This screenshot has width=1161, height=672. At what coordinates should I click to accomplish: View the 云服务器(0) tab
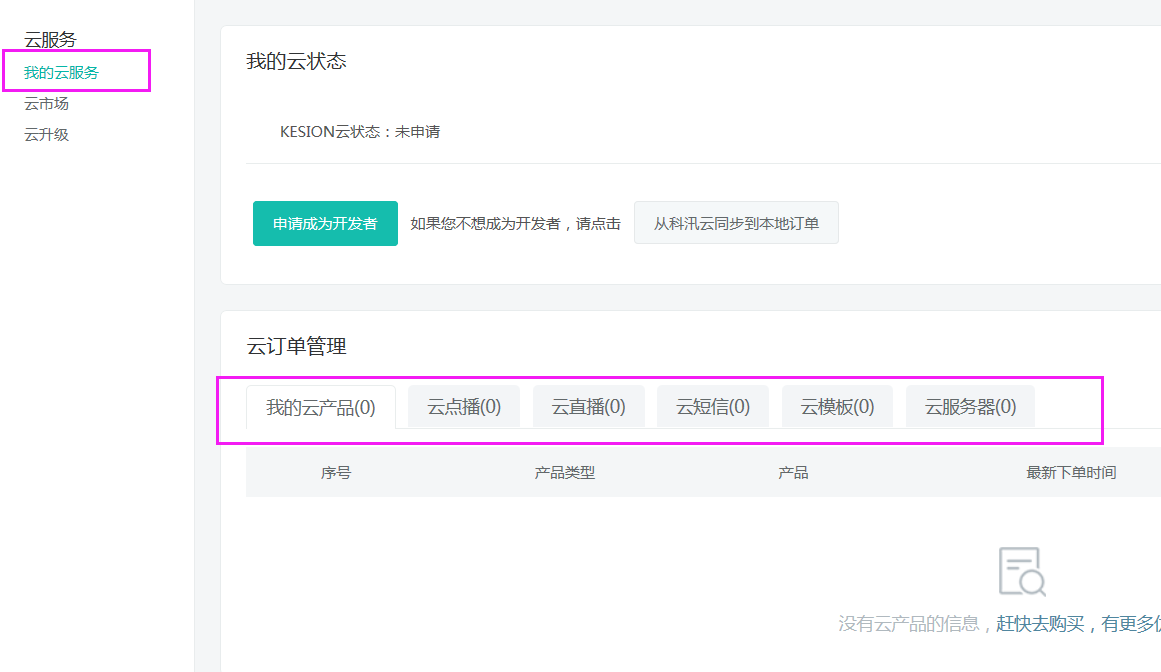click(x=970, y=407)
